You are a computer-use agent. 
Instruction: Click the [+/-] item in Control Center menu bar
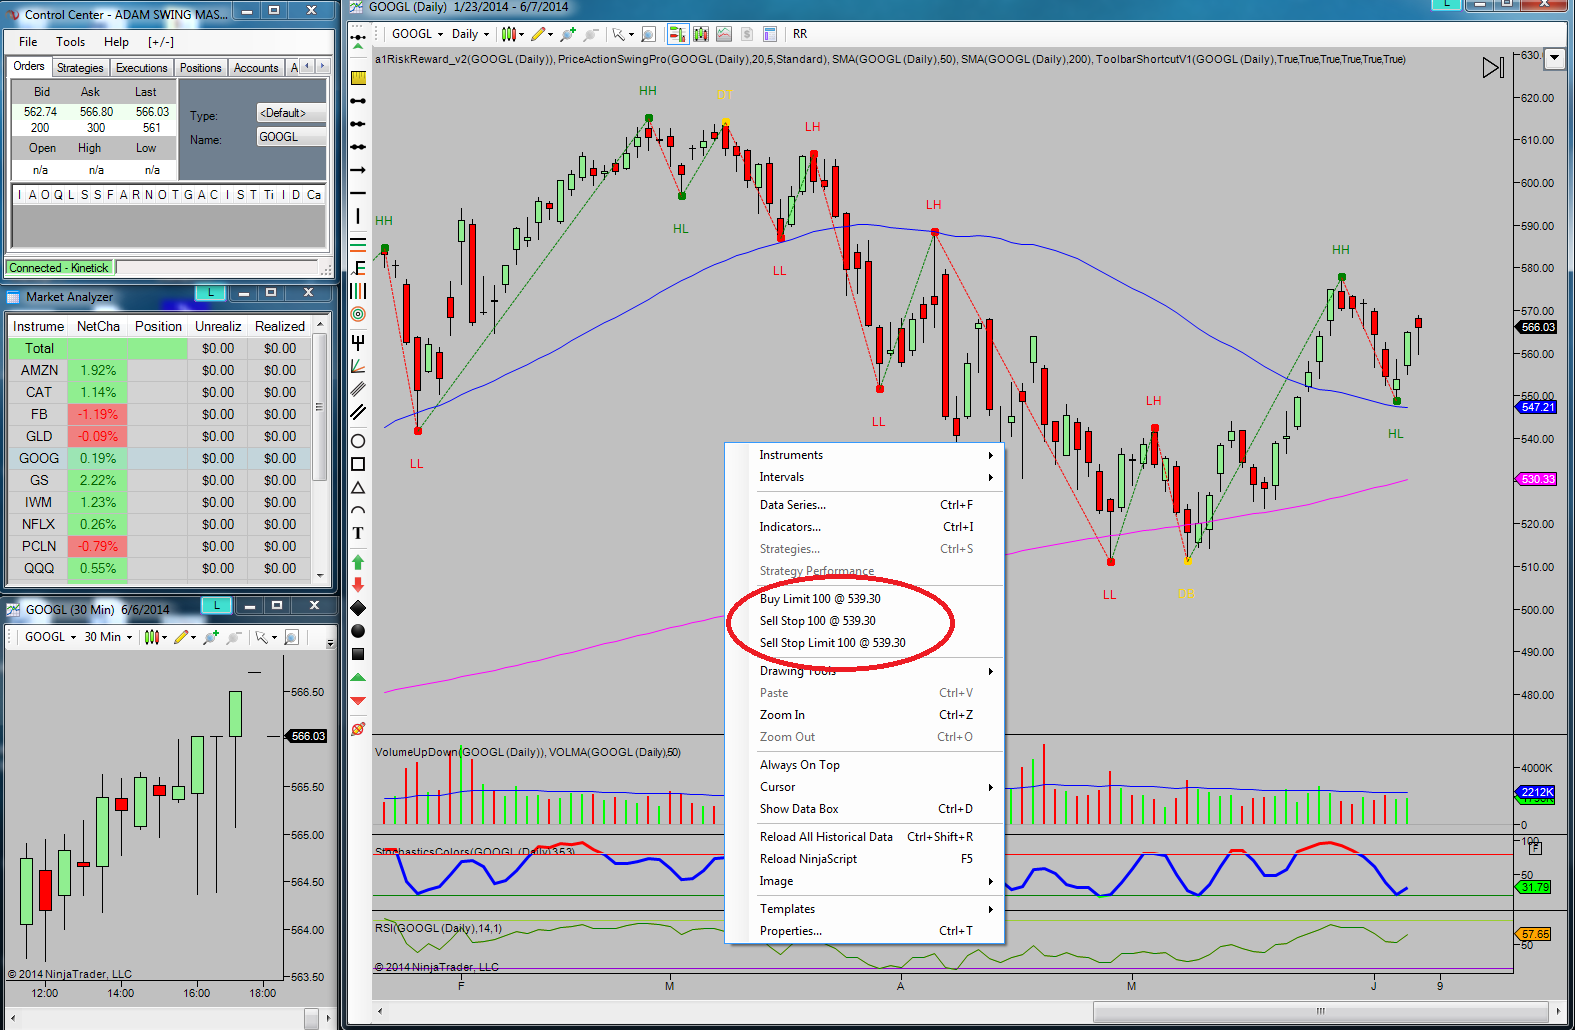(161, 42)
